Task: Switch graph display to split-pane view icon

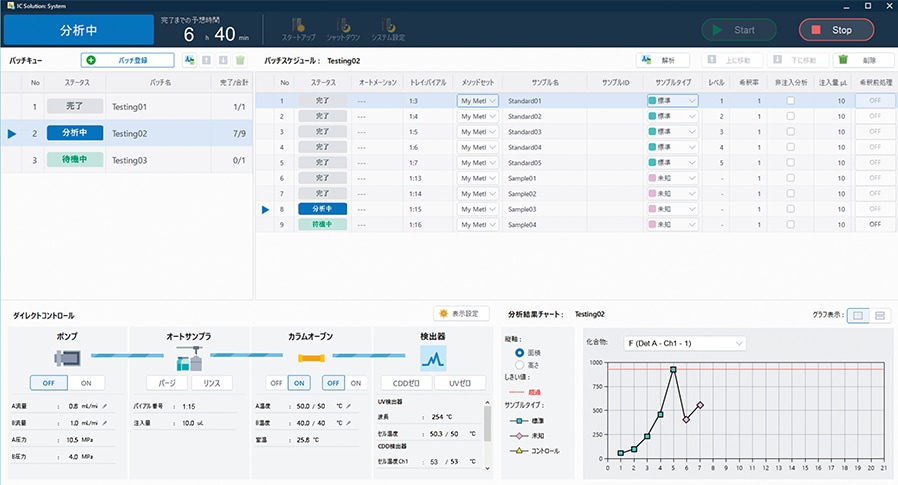Action: click(880, 315)
